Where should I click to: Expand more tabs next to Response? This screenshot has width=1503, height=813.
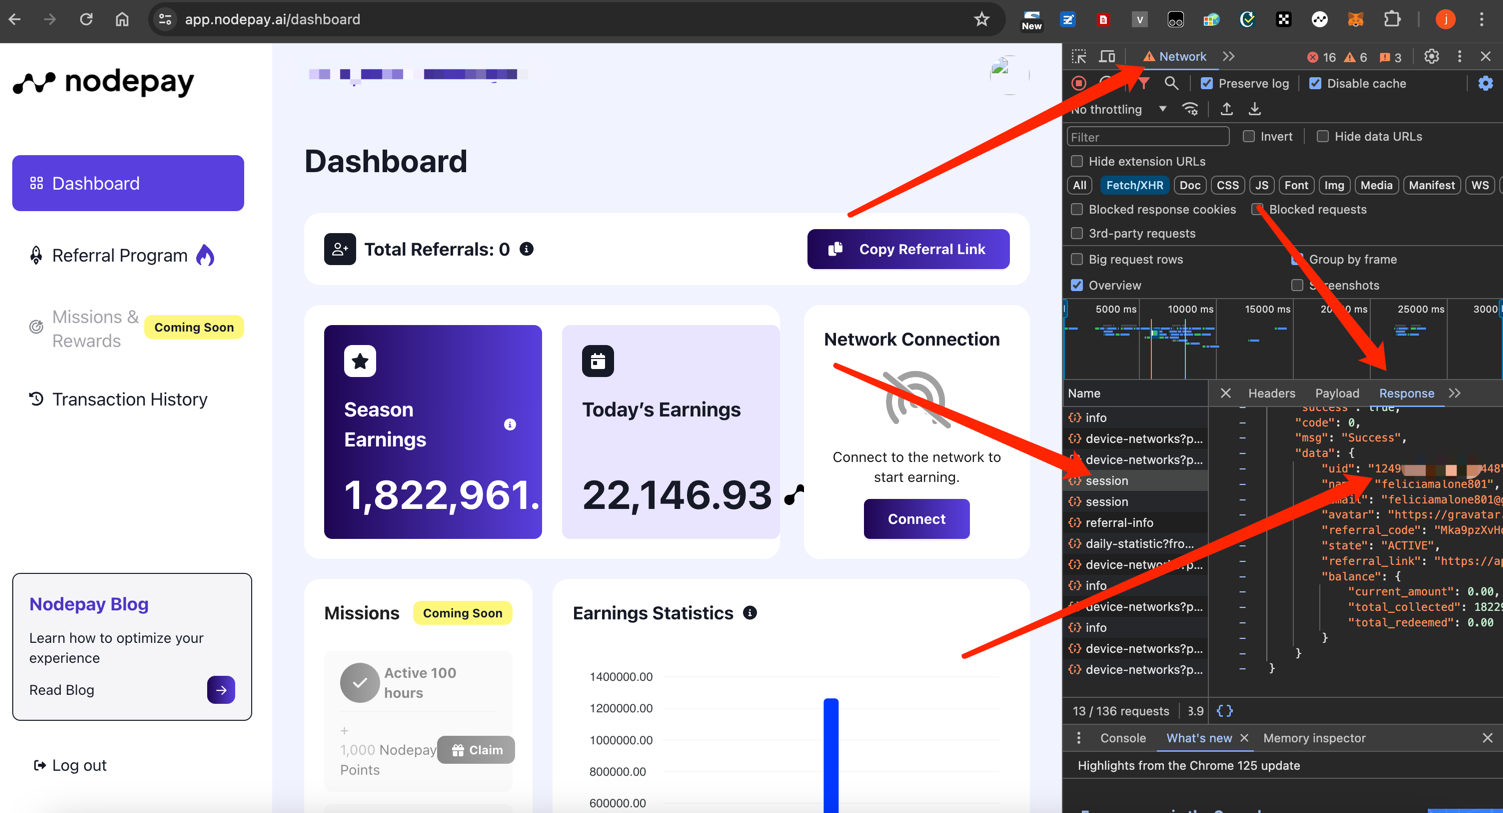tap(1455, 393)
